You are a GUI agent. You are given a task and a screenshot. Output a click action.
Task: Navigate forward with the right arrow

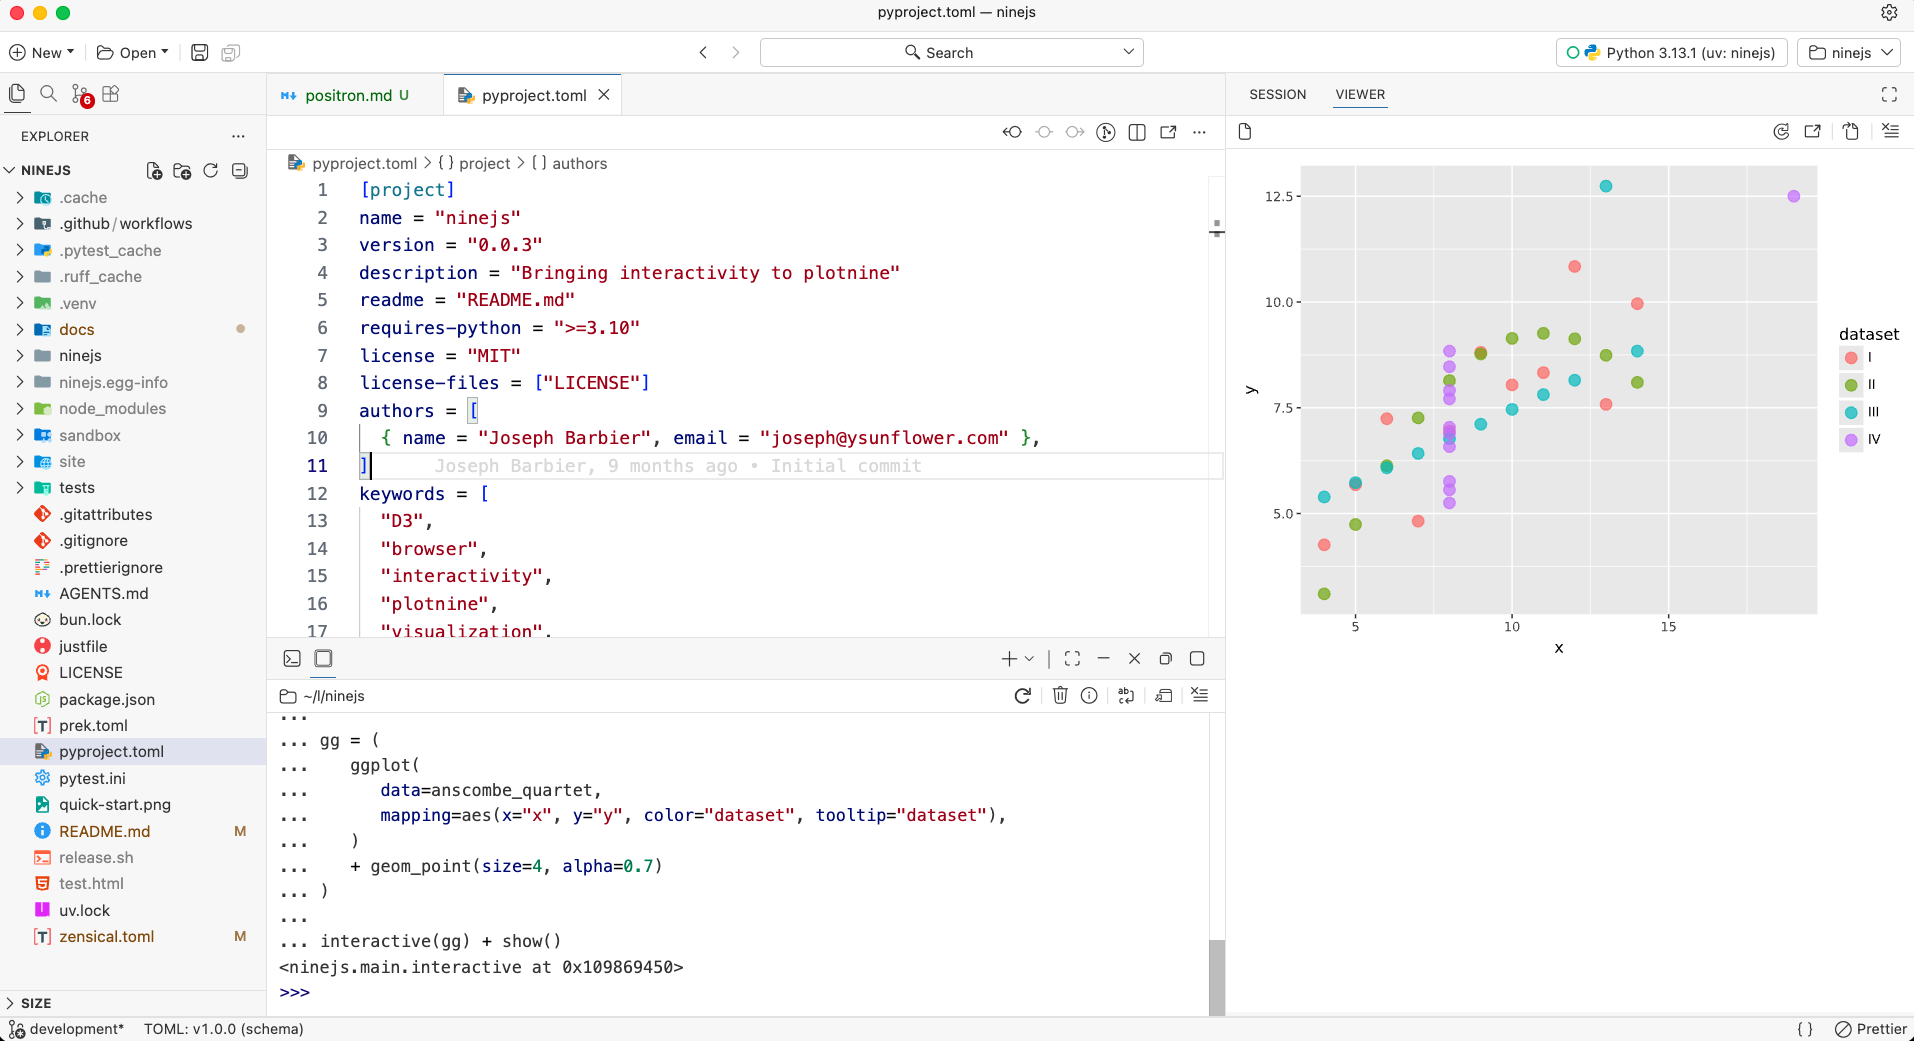(x=736, y=53)
